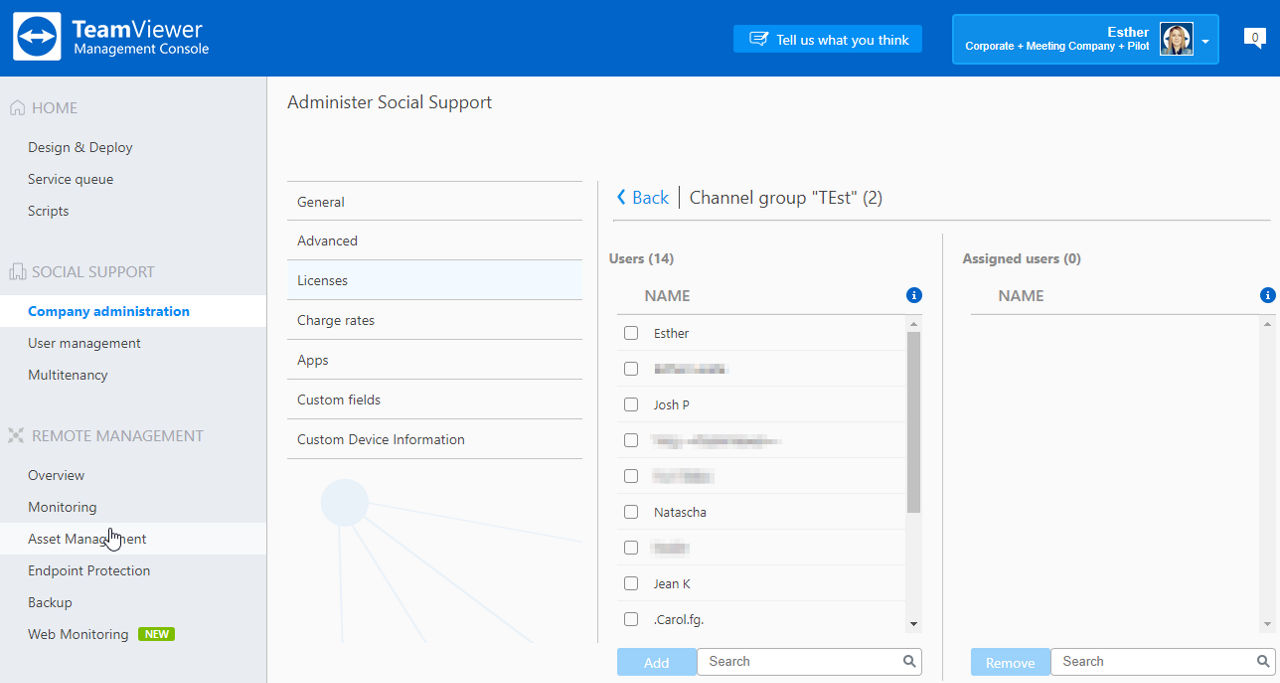
Task: Click the SOCIAL SUPPORT section heading
Action: (93, 272)
